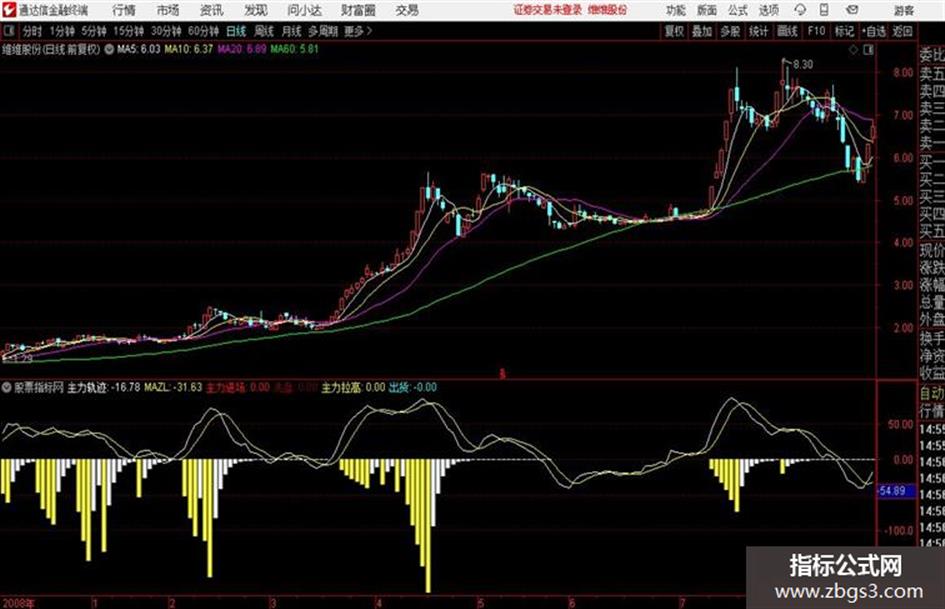Click the 标记 mark toolbar button
The height and width of the screenshot is (609, 945).
pyautogui.click(x=844, y=31)
